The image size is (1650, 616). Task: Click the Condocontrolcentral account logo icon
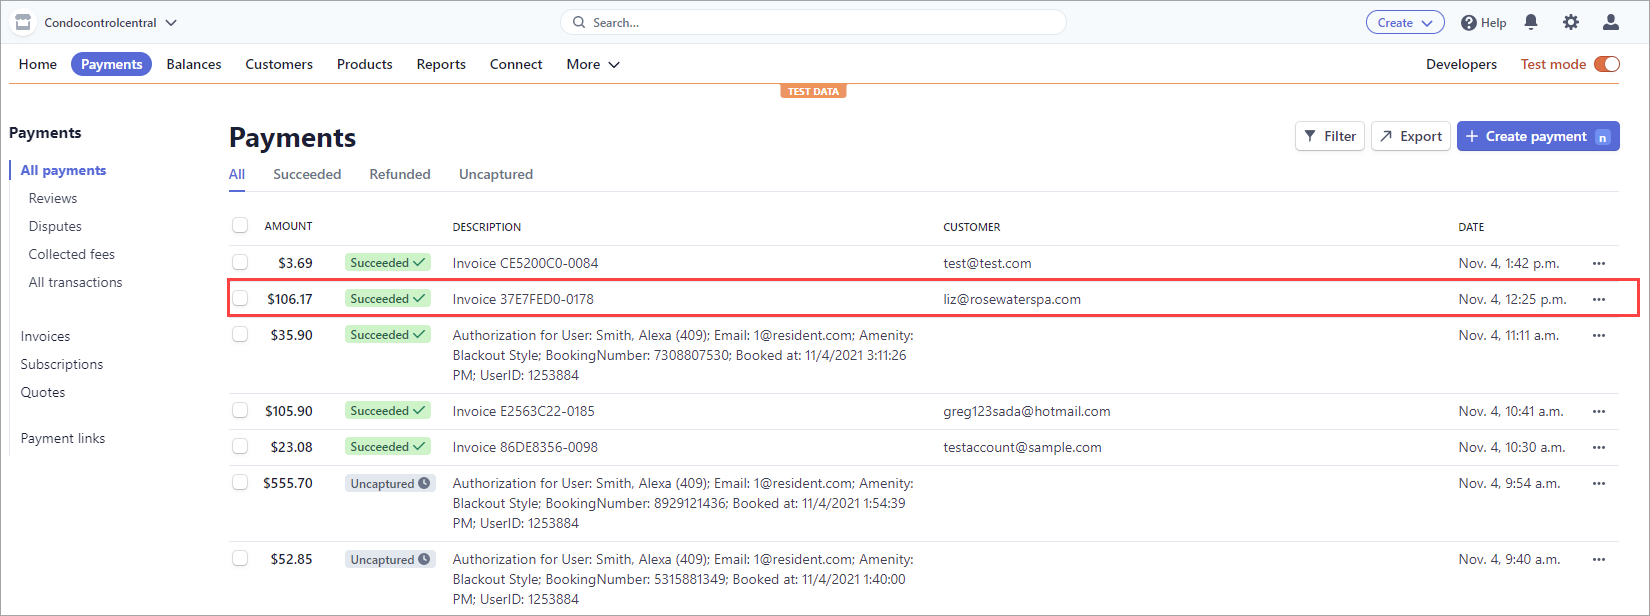(x=23, y=22)
